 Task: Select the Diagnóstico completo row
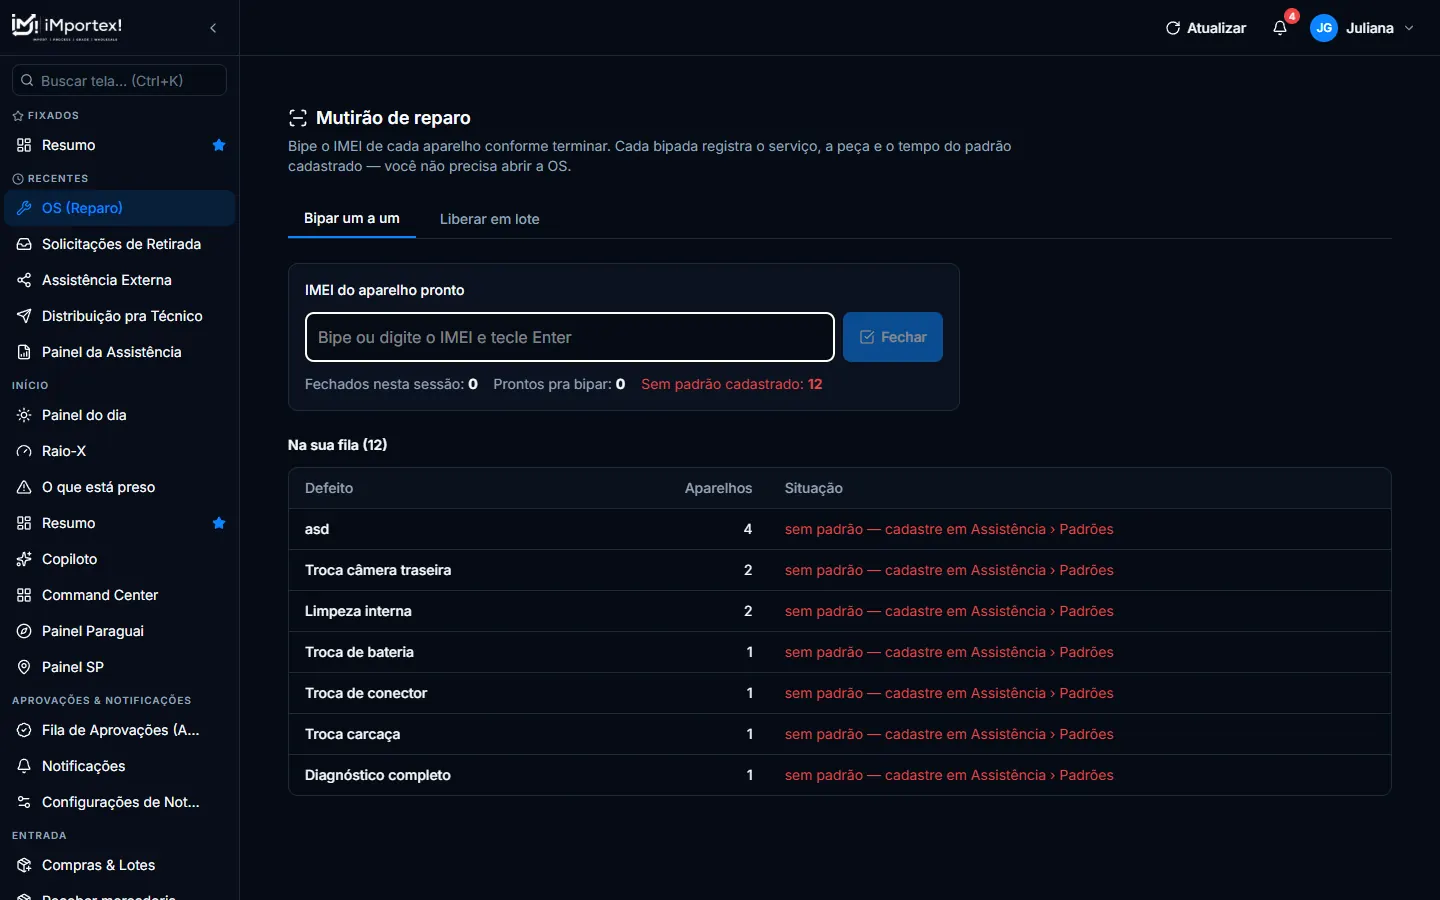(x=840, y=775)
